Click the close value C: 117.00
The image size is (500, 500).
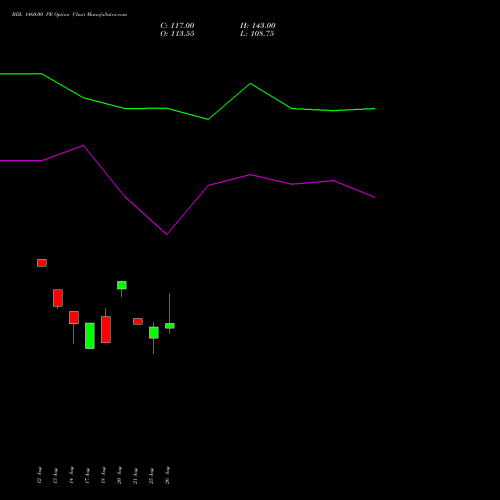click(x=177, y=26)
